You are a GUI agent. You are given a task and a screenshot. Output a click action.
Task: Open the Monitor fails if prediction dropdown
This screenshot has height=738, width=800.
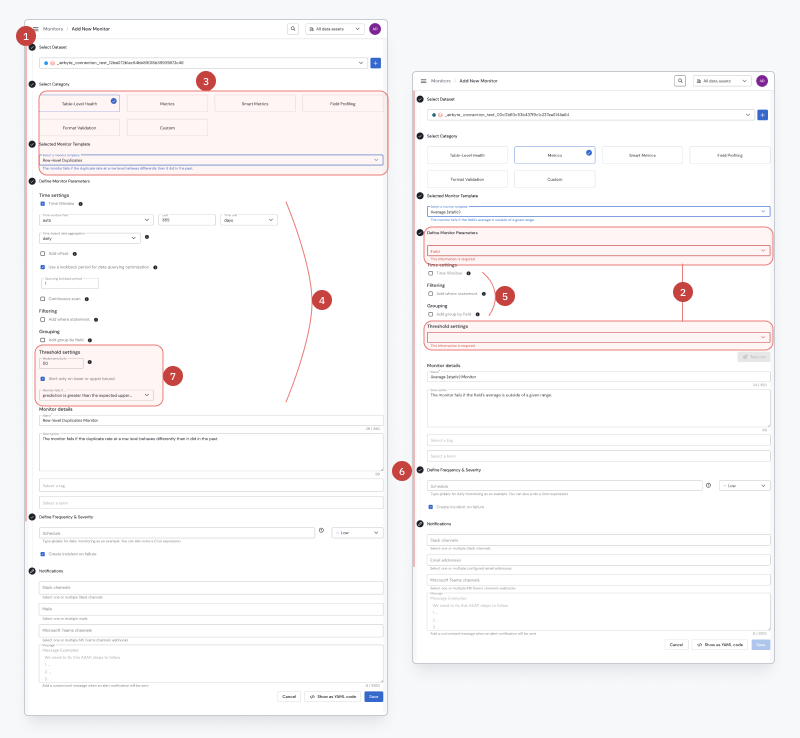pos(96,395)
